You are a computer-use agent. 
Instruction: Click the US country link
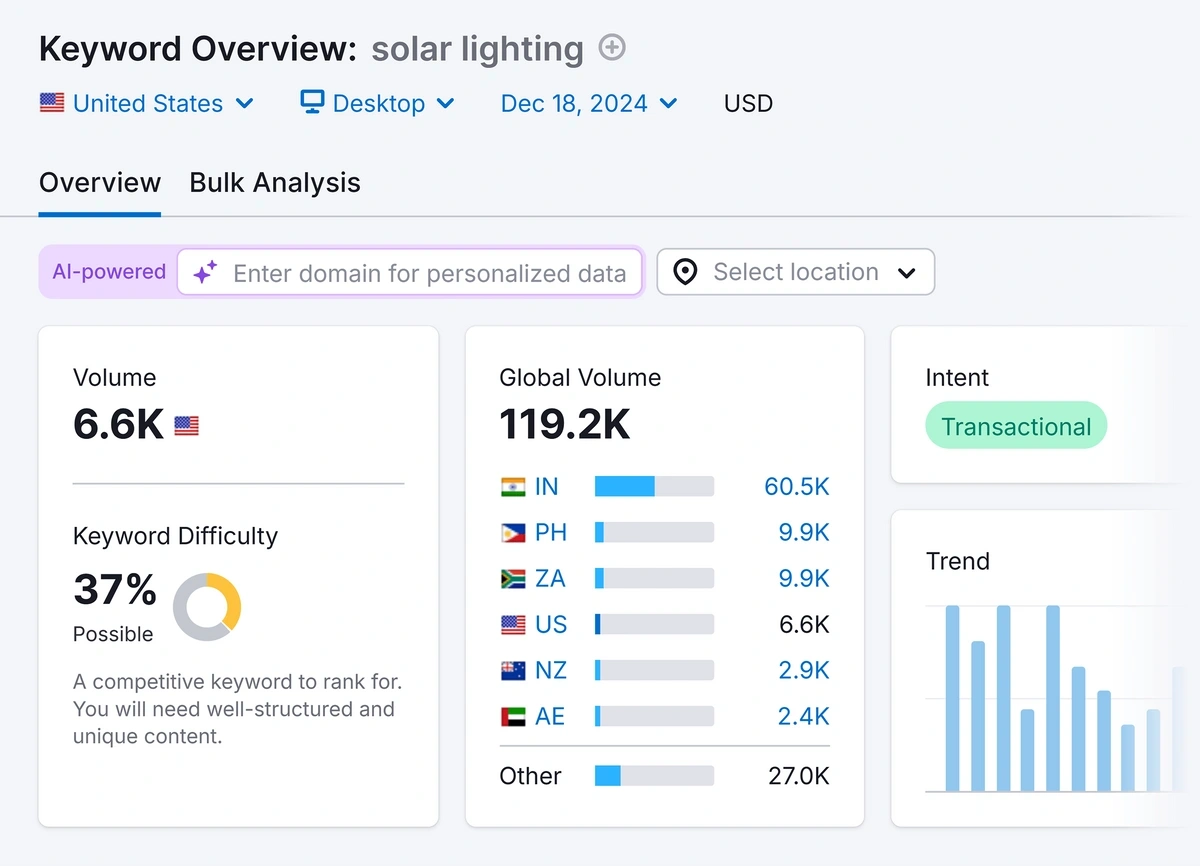551,625
